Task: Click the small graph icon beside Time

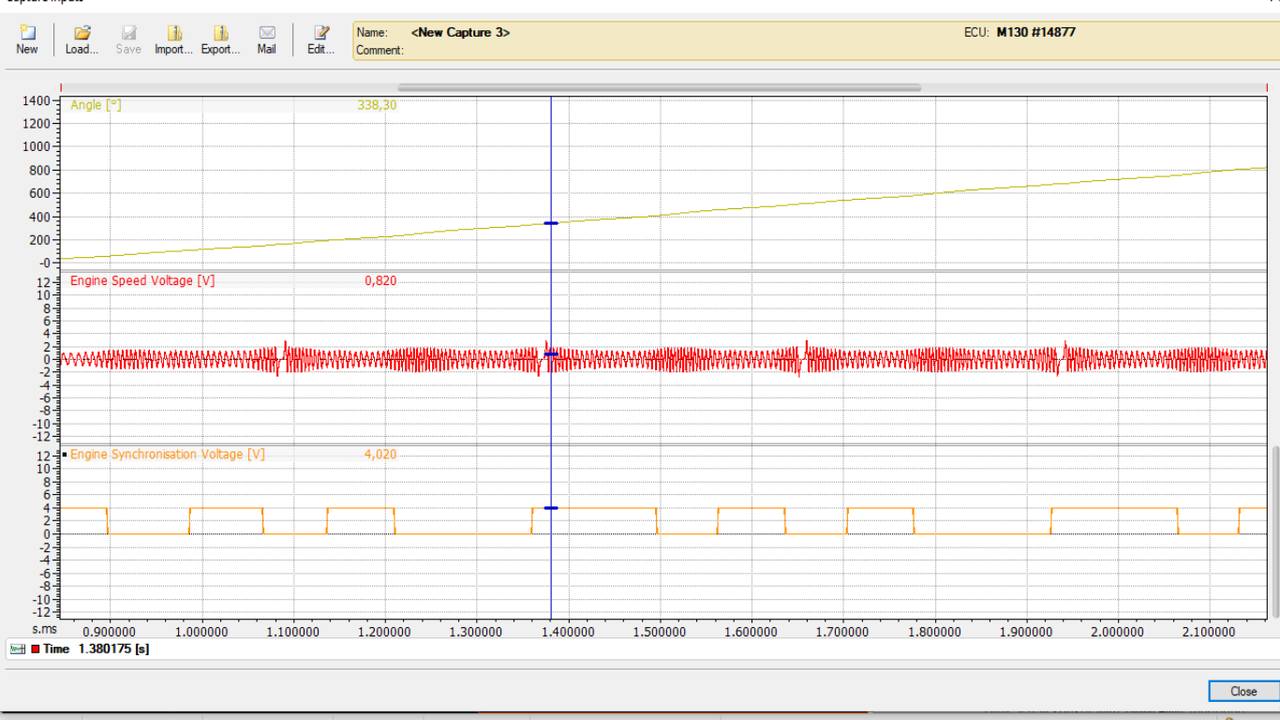Action: tap(17, 649)
